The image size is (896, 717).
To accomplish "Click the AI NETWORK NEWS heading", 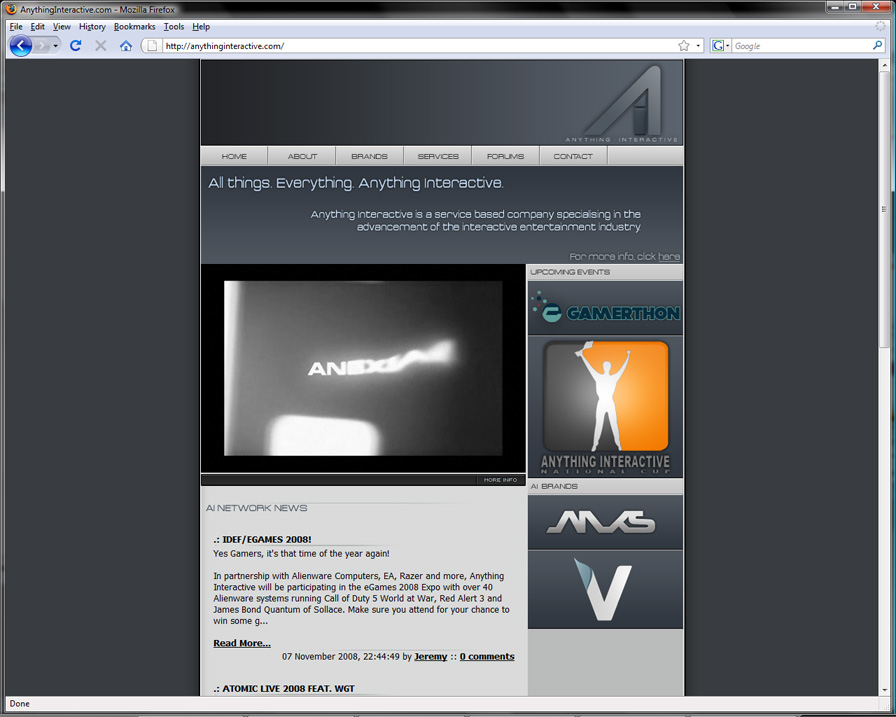I will [x=257, y=508].
